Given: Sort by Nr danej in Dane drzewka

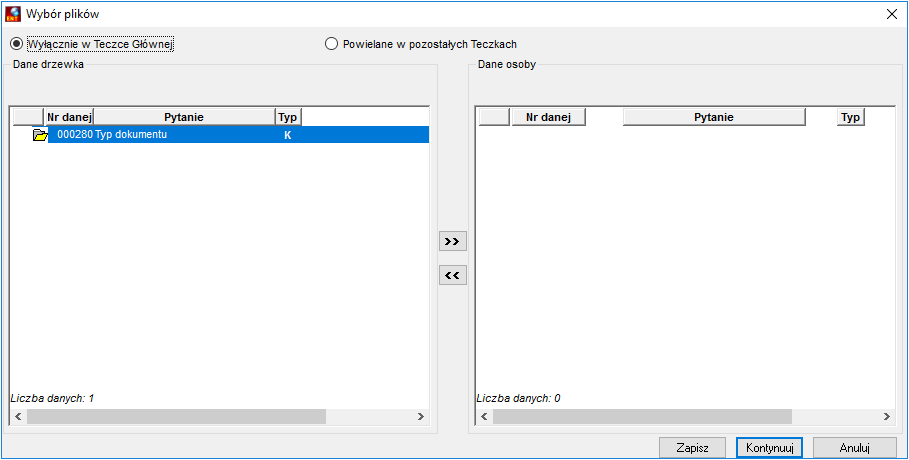Looking at the screenshot, I should tap(70, 117).
